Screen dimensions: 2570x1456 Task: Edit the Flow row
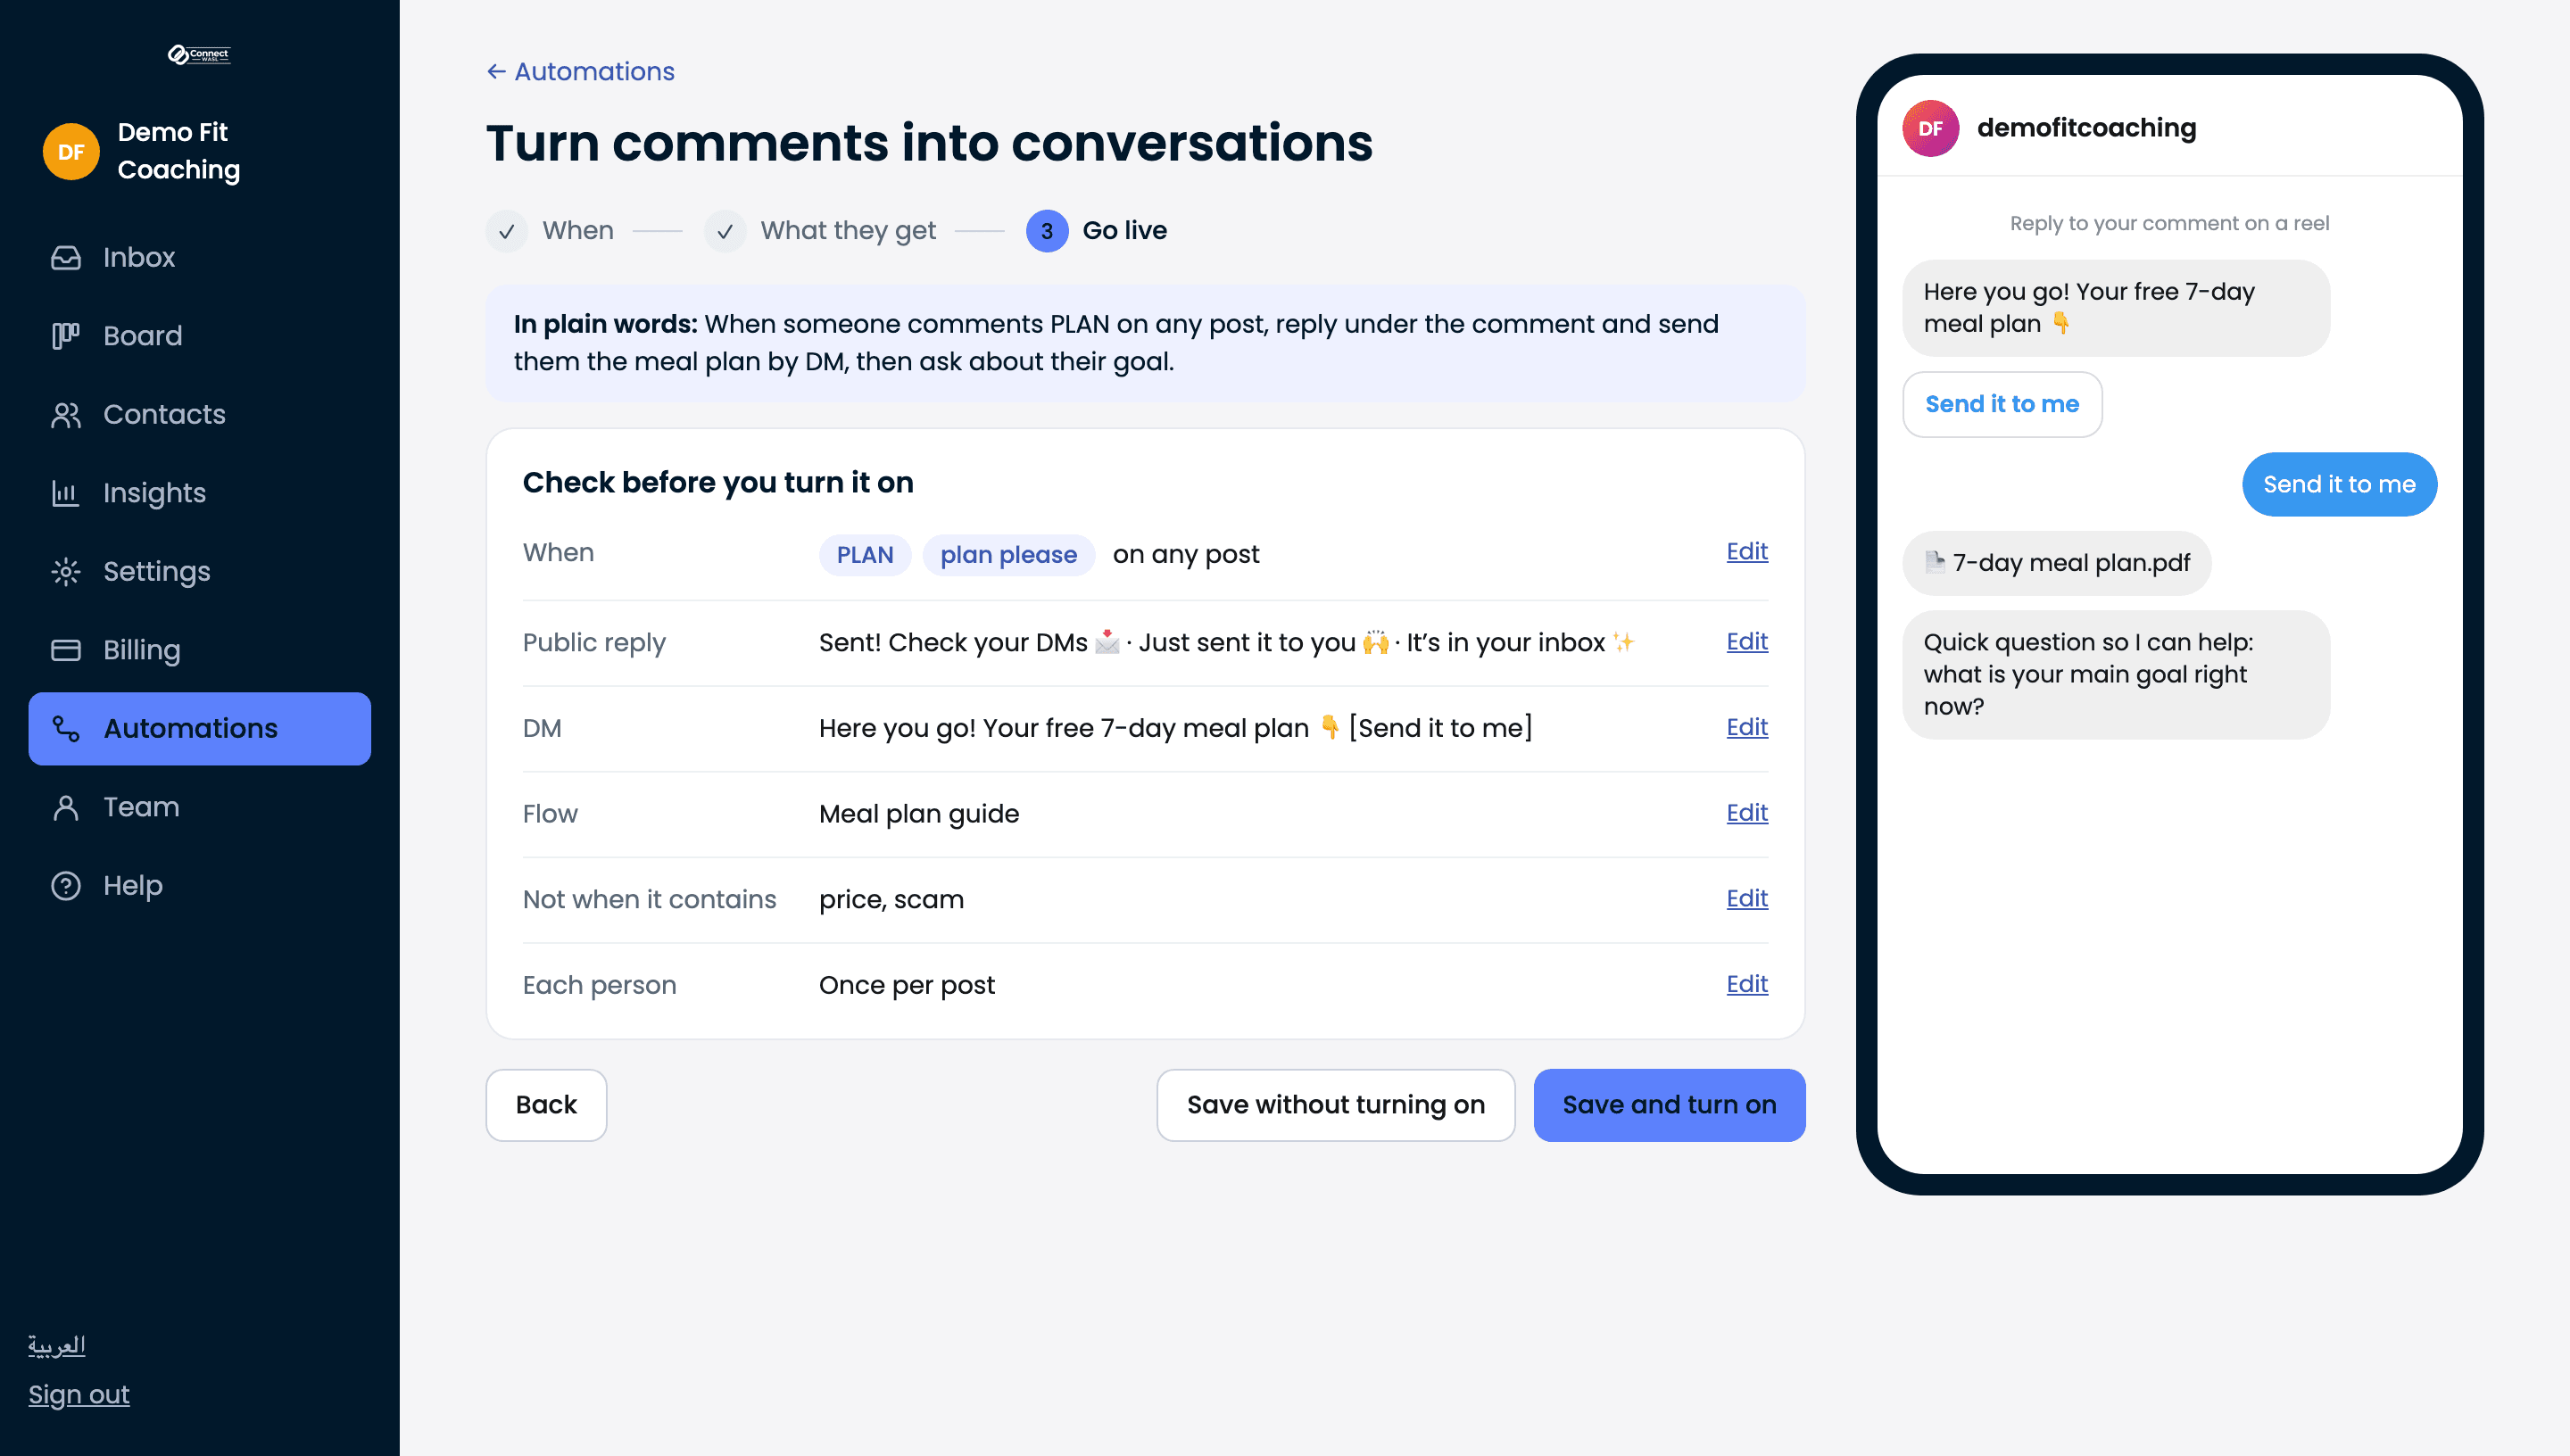click(1746, 813)
